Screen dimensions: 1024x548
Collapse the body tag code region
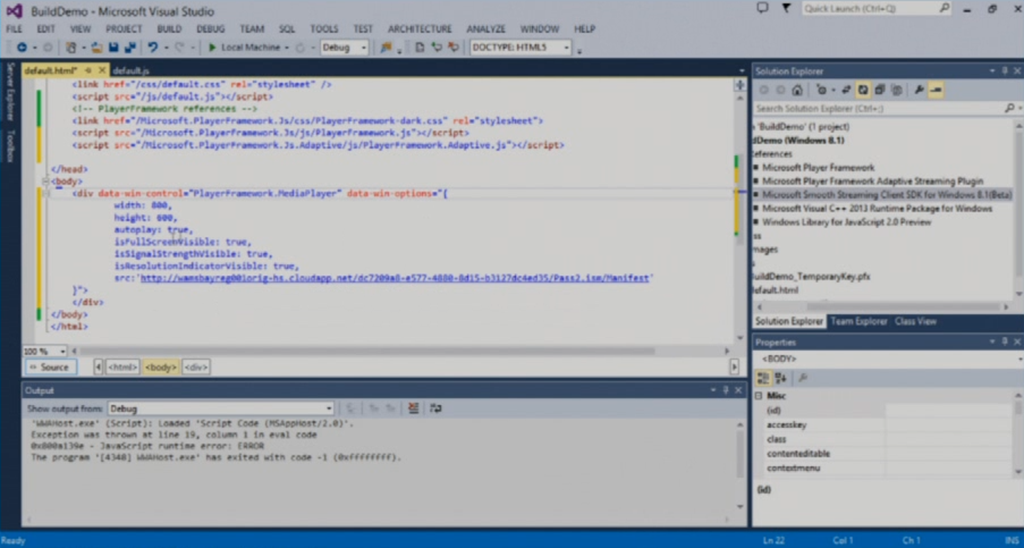44,182
